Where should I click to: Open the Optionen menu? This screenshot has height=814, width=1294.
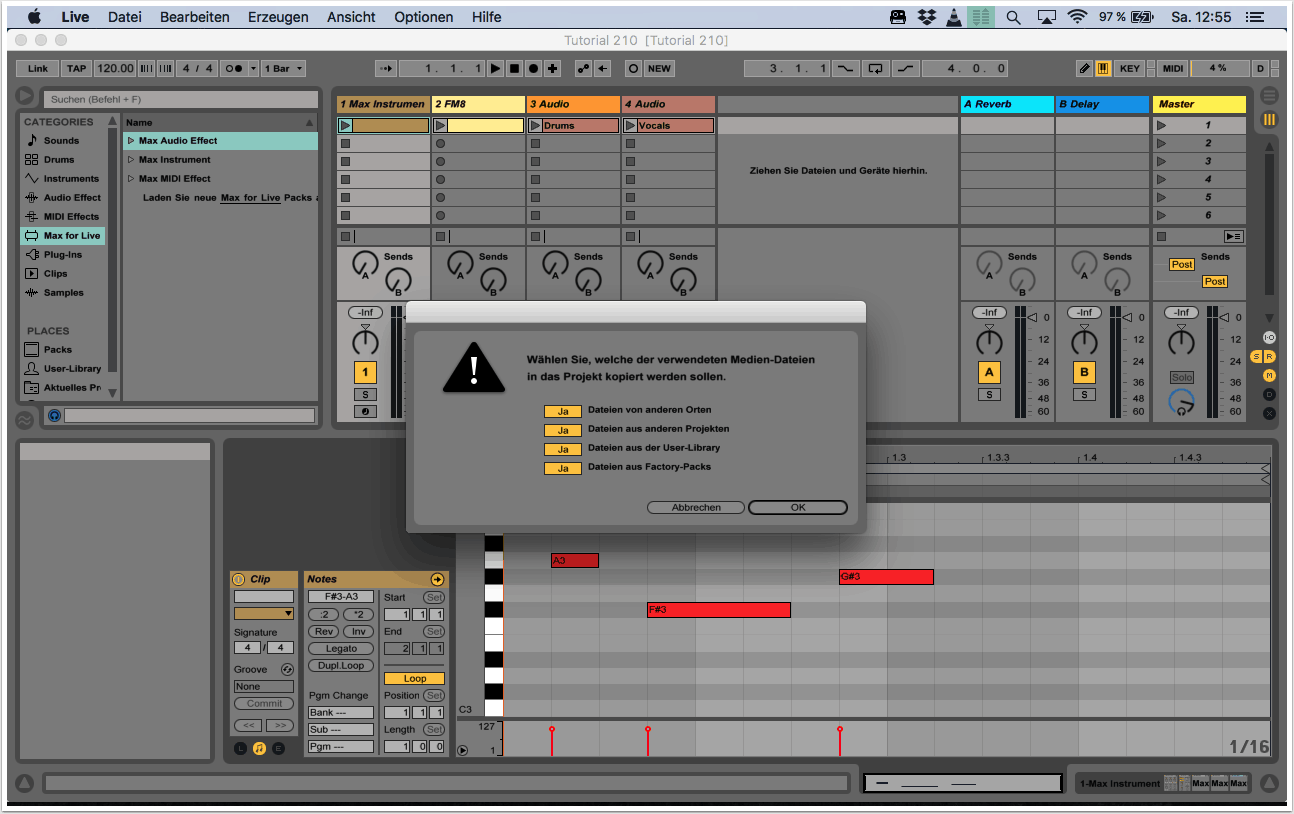click(x=423, y=17)
